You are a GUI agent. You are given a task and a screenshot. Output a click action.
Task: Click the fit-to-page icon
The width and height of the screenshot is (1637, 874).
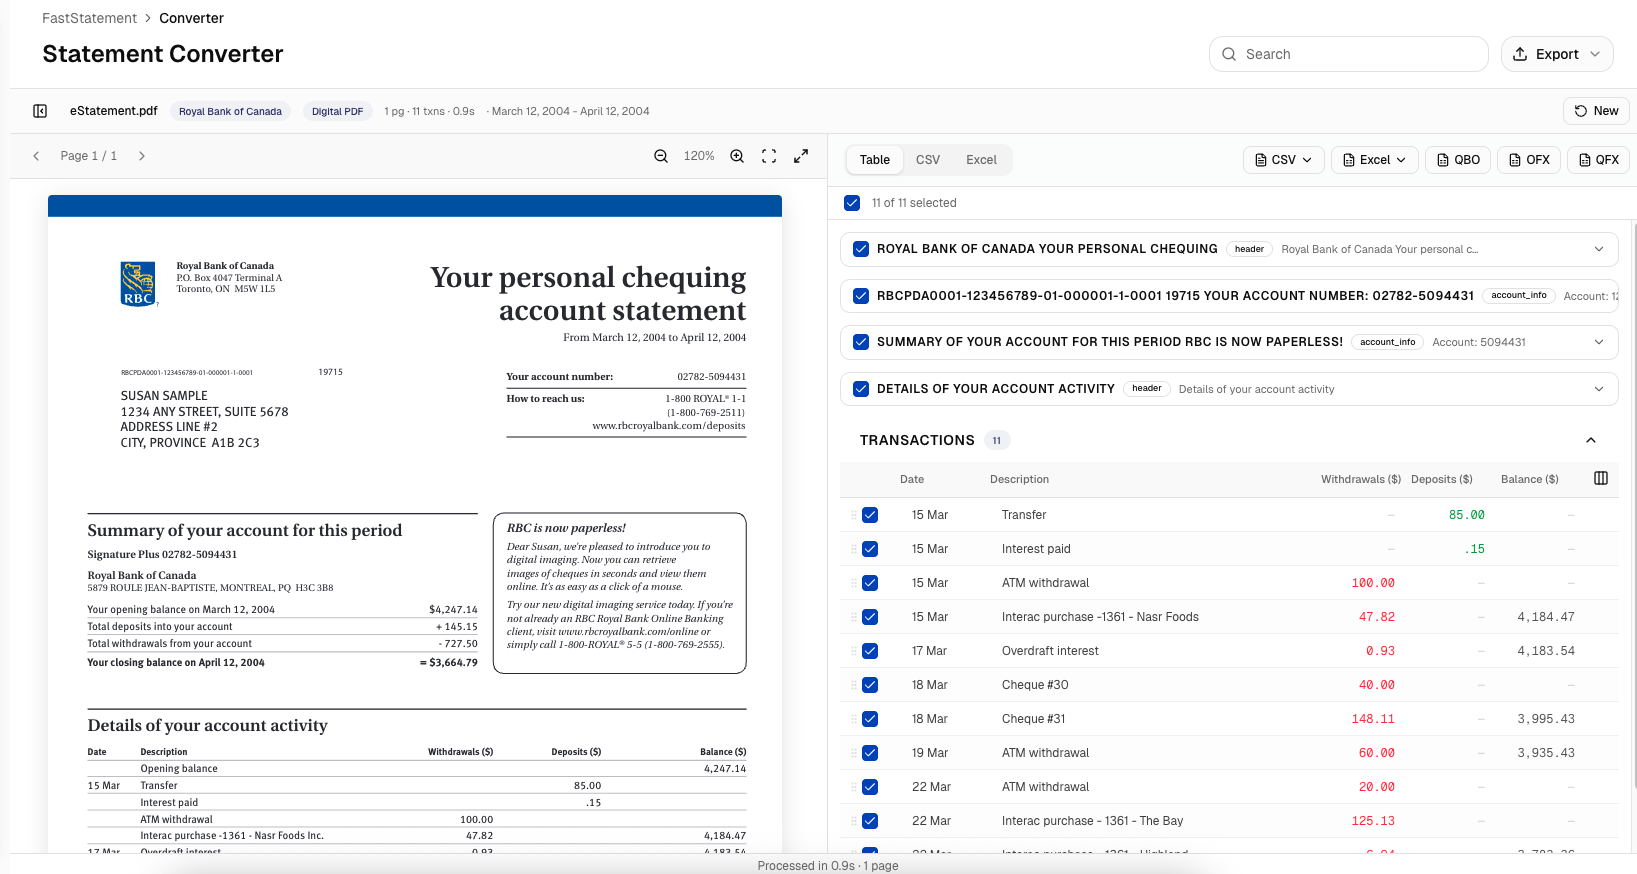(x=769, y=156)
